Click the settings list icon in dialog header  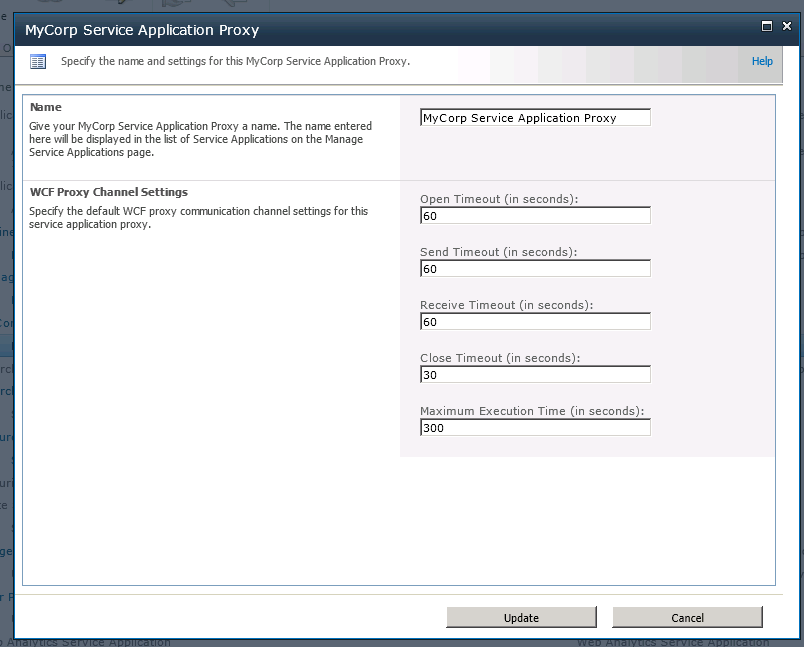pyautogui.click(x=38, y=62)
